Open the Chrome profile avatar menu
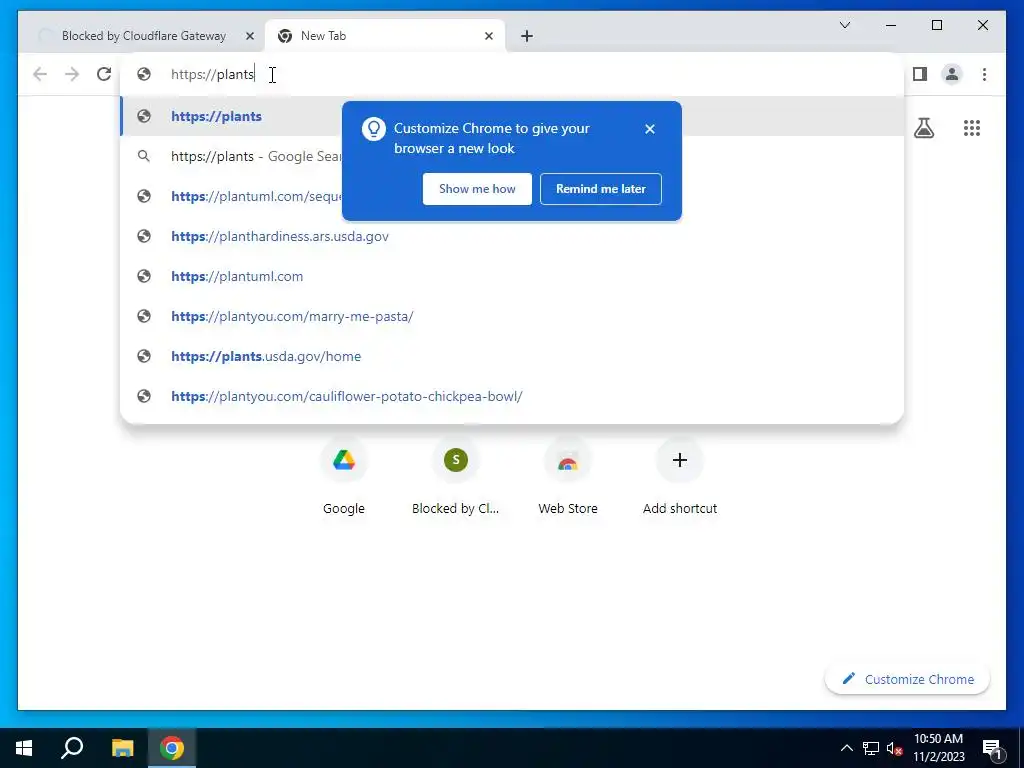Image resolution: width=1024 pixels, height=768 pixels. [x=952, y=74]
